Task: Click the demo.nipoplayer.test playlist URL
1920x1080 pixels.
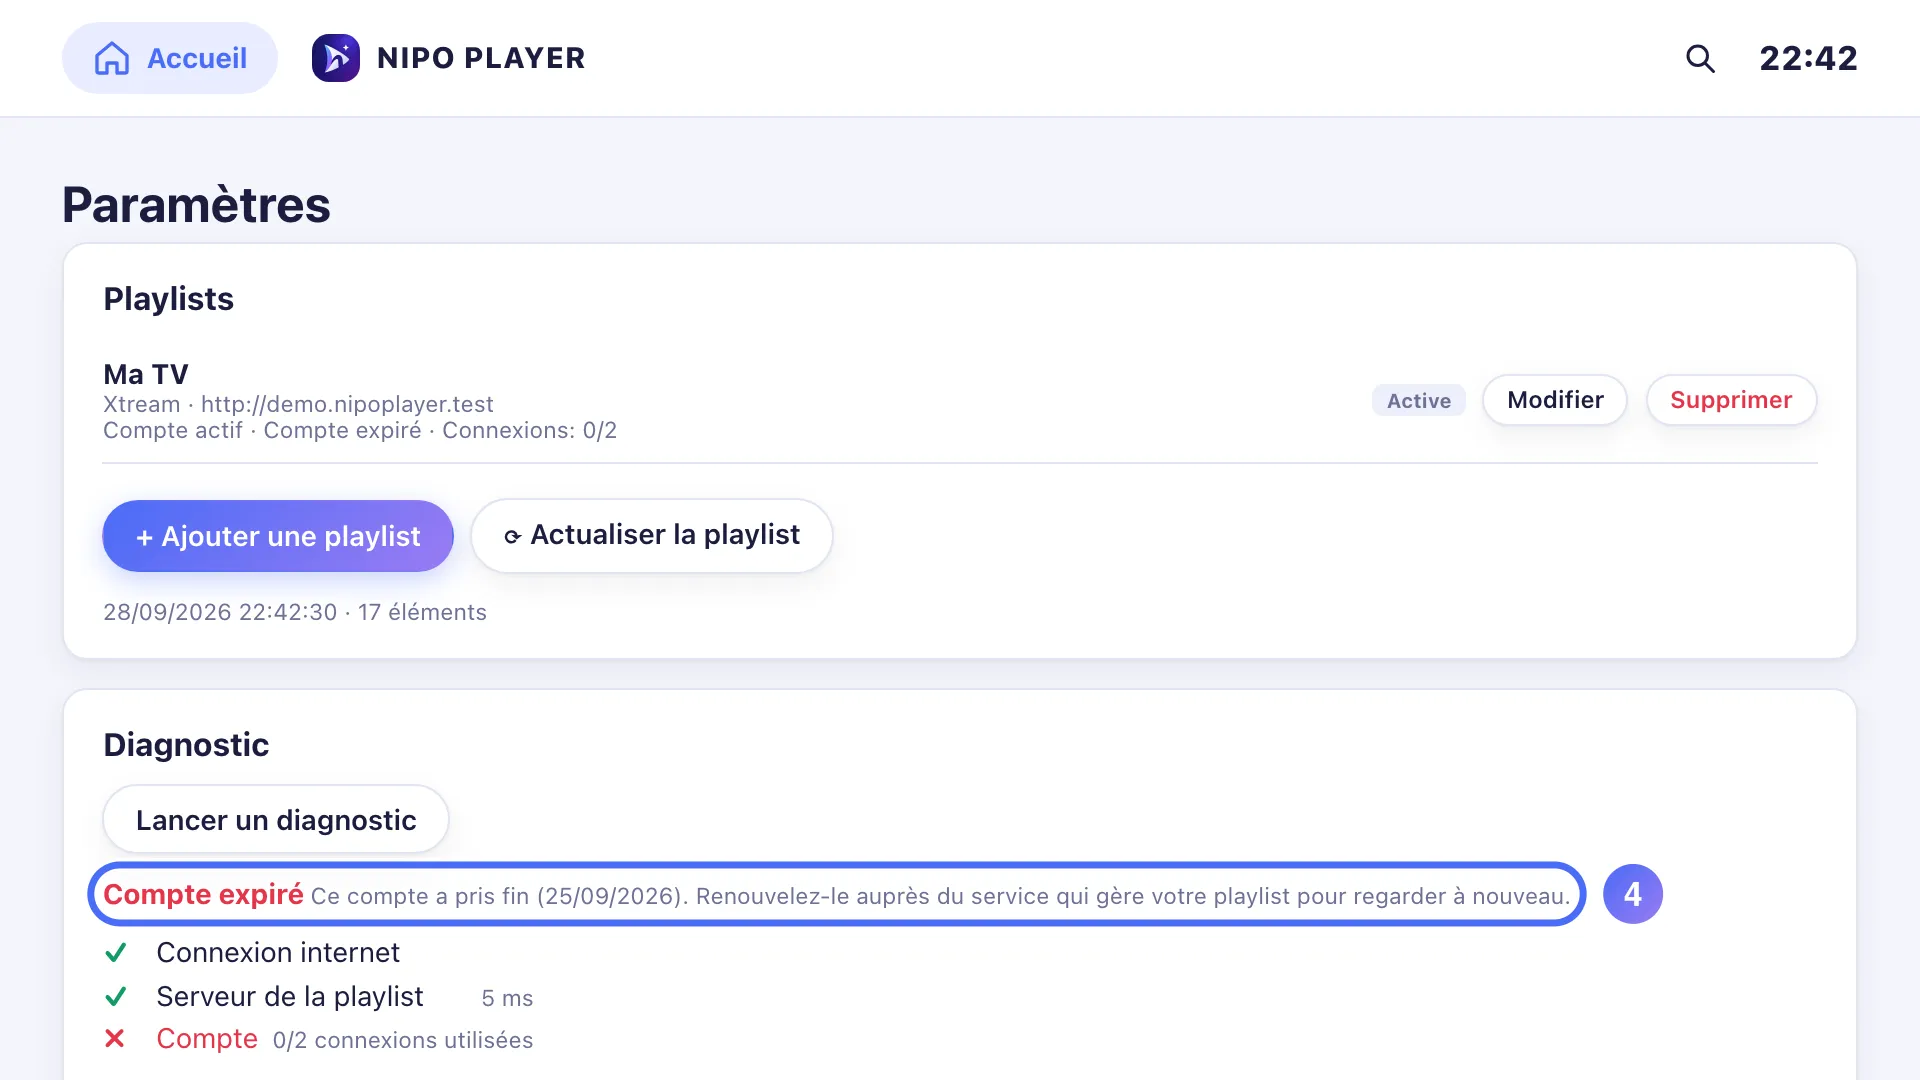Action: [347, 404]
